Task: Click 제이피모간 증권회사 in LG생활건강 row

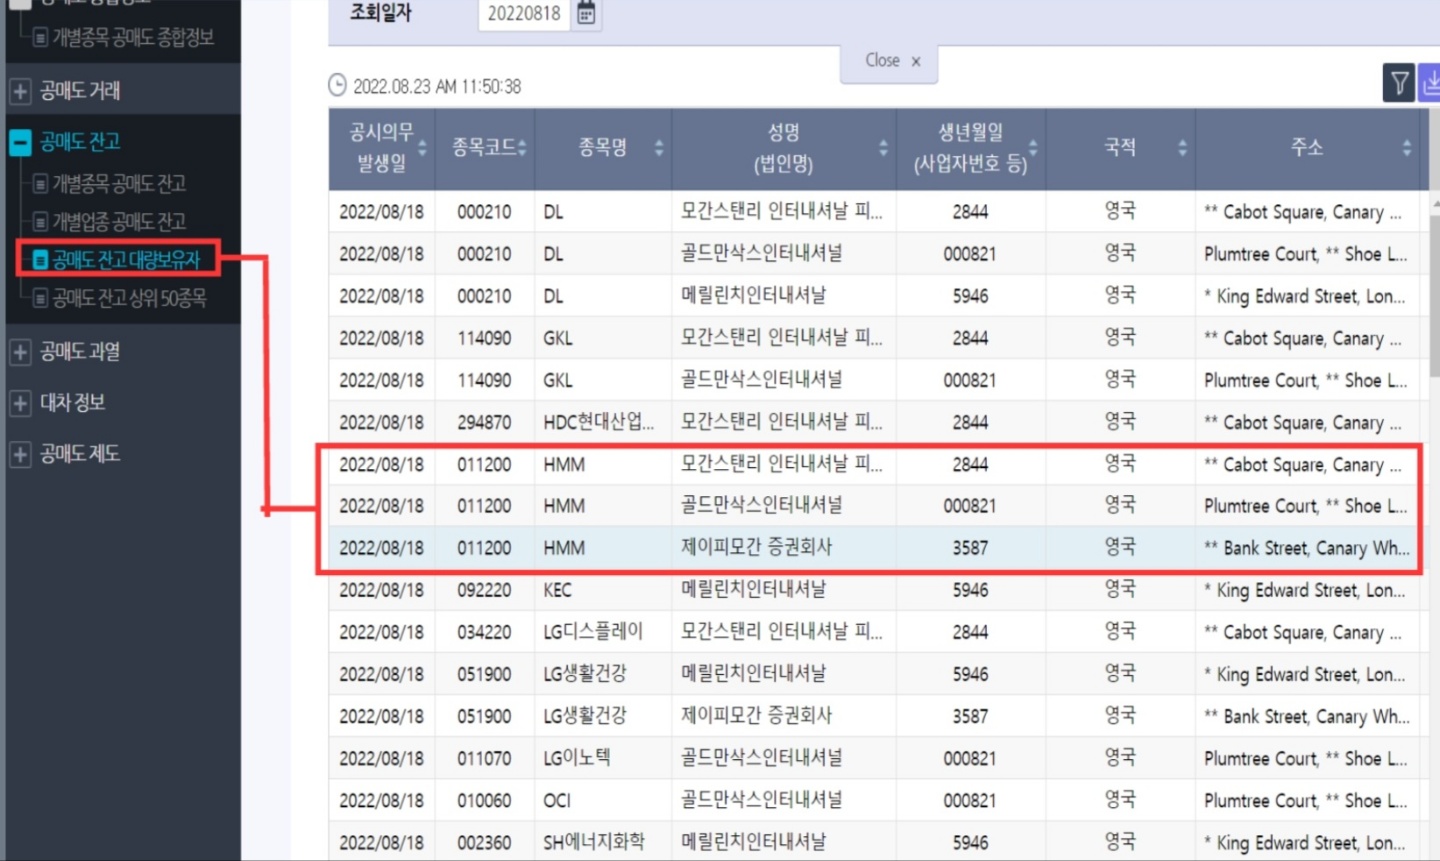Action: coord(756,716)
